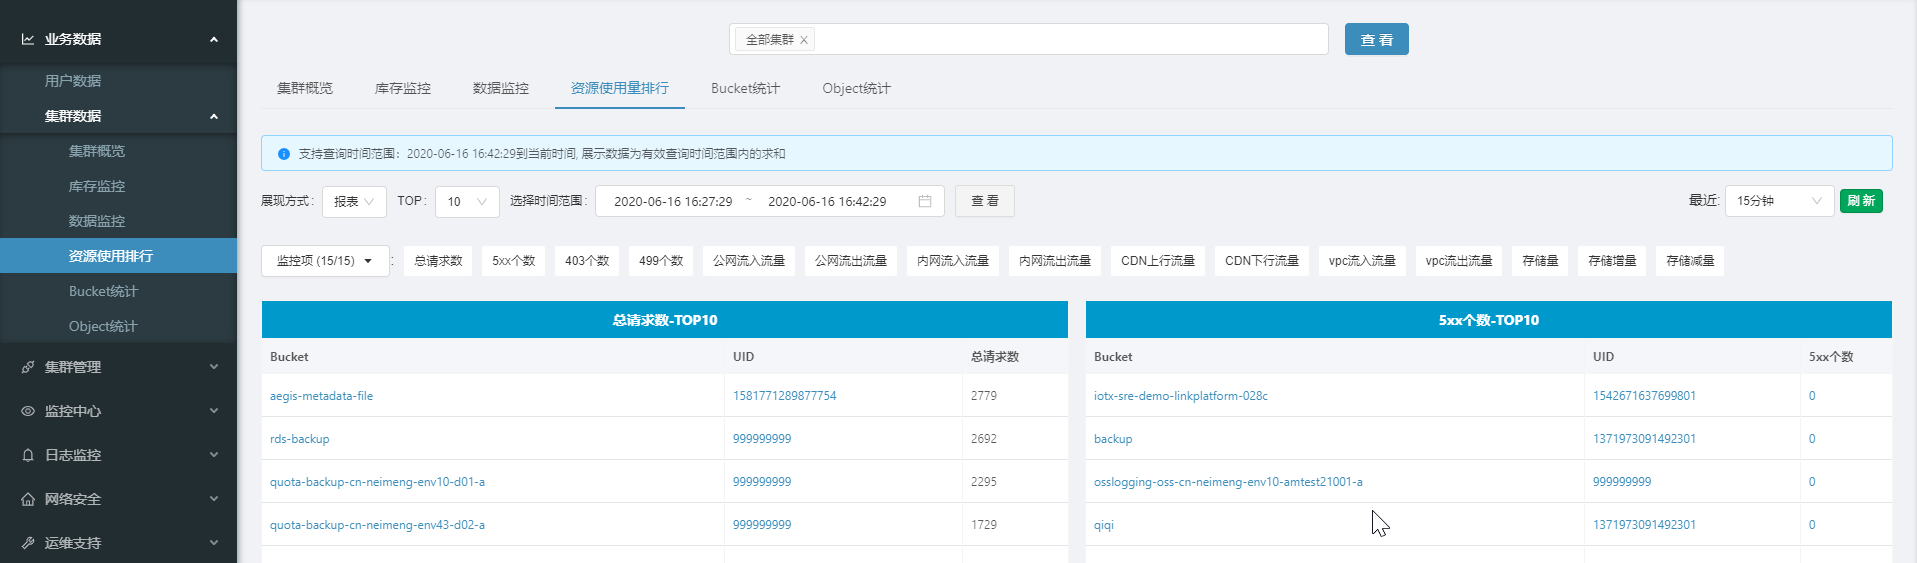
Task: Switch to the 库存监控 tab
Action: pos(403,88)
